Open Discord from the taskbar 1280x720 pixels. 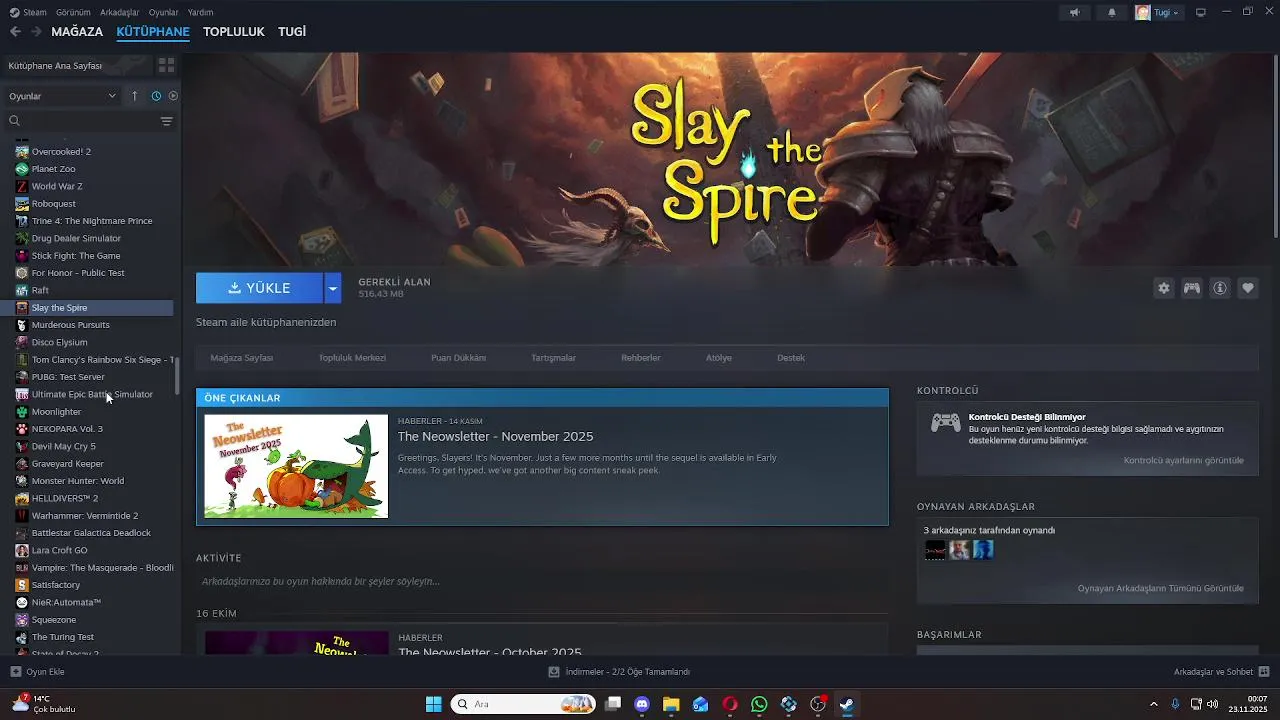pos(642,704)
